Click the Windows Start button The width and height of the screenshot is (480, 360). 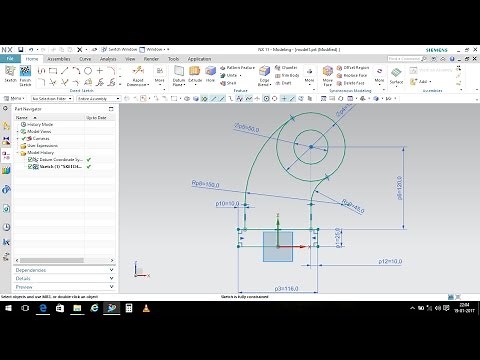click(8, 308)
